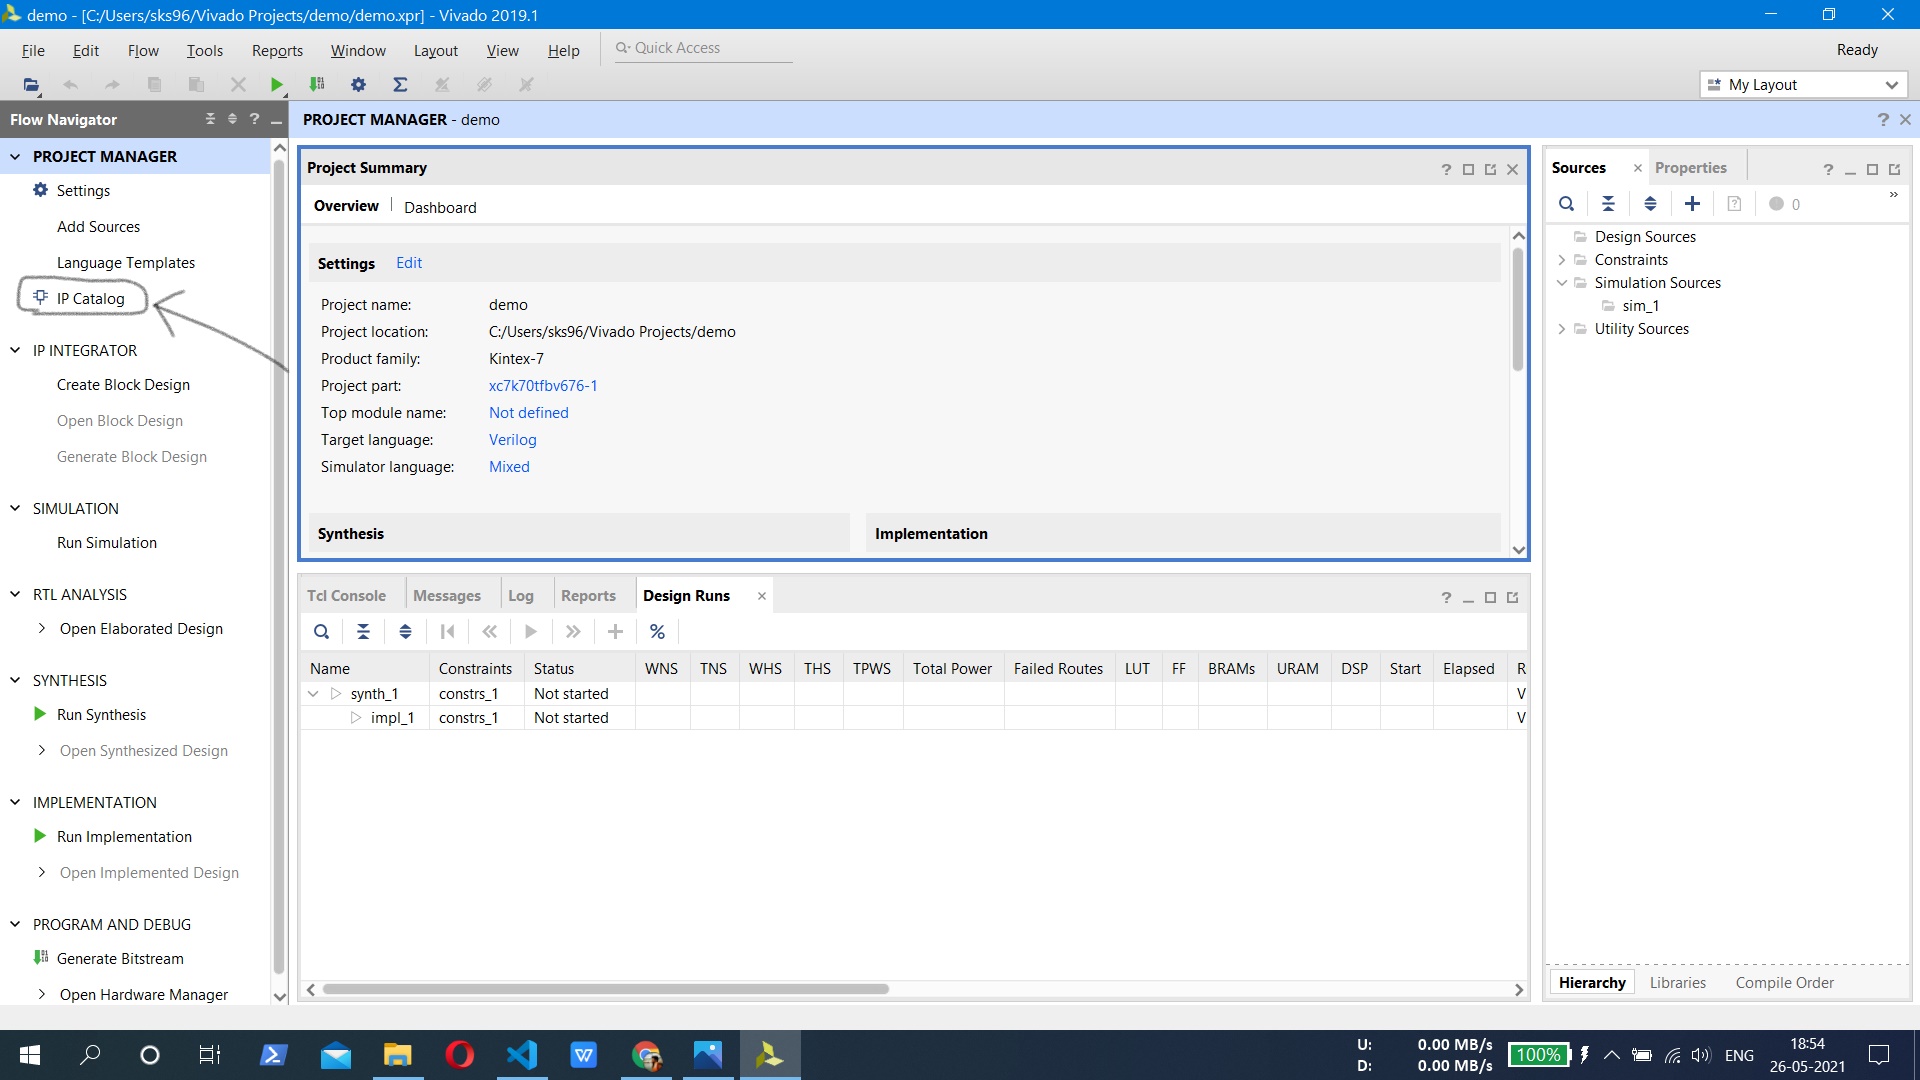This screenshot has width=1920, height=1080.
Task: Switch to the Tcl Console tab
Action: [x=346, y=596]
